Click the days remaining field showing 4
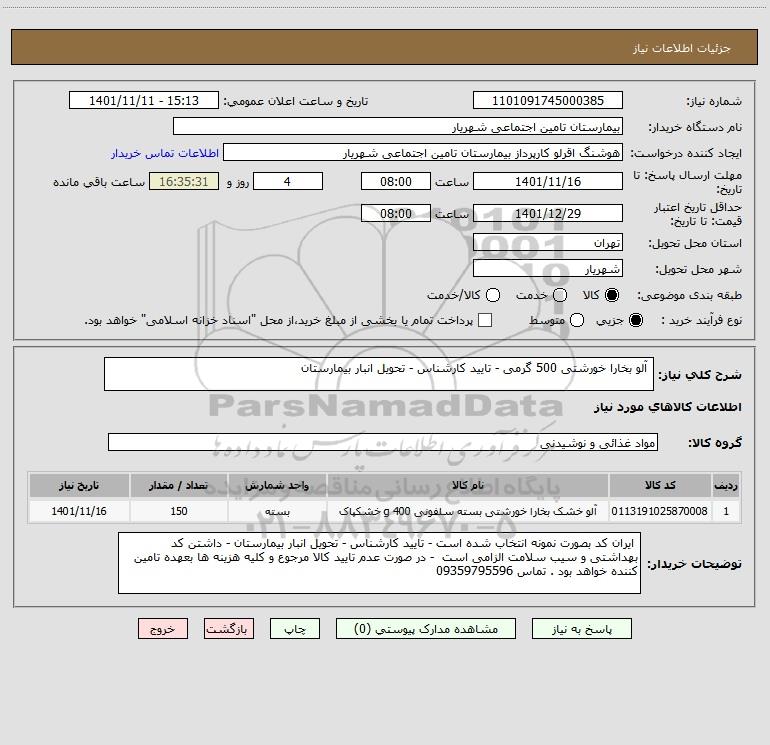This screenshot has width=770, height=745. [x=288, y=181]
